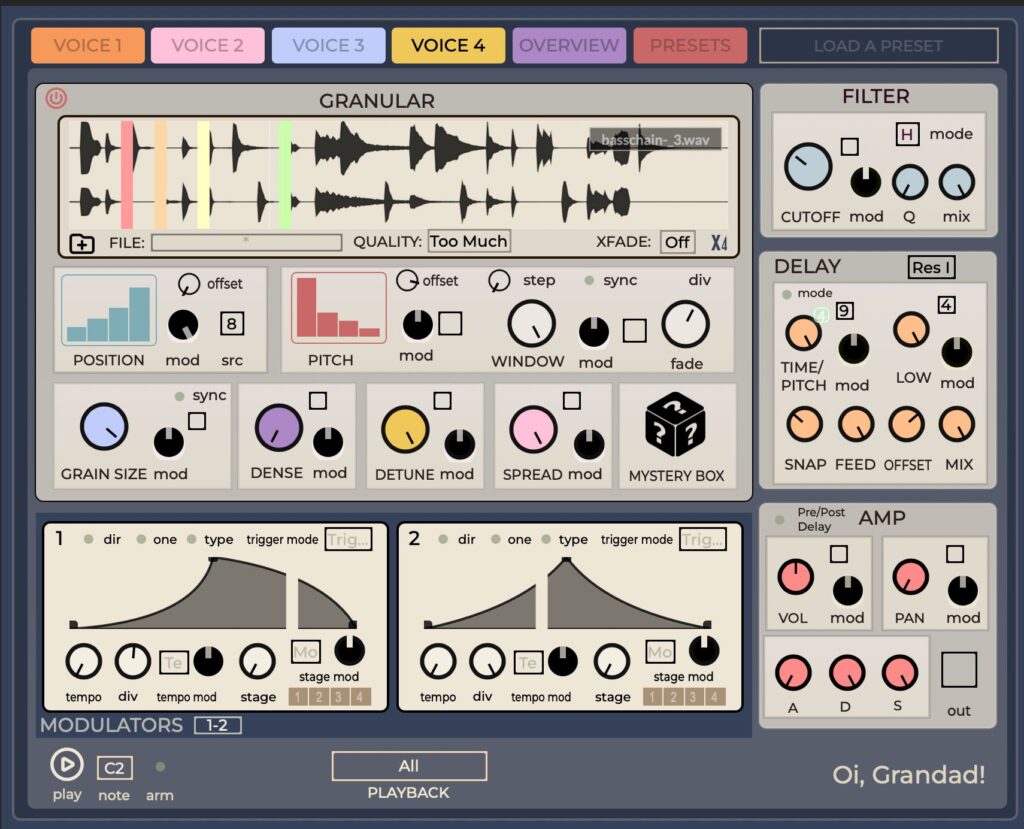Viewport: 1024px width, 829px height.
Task: Click the Granular power icon
Action: [56, 98]
